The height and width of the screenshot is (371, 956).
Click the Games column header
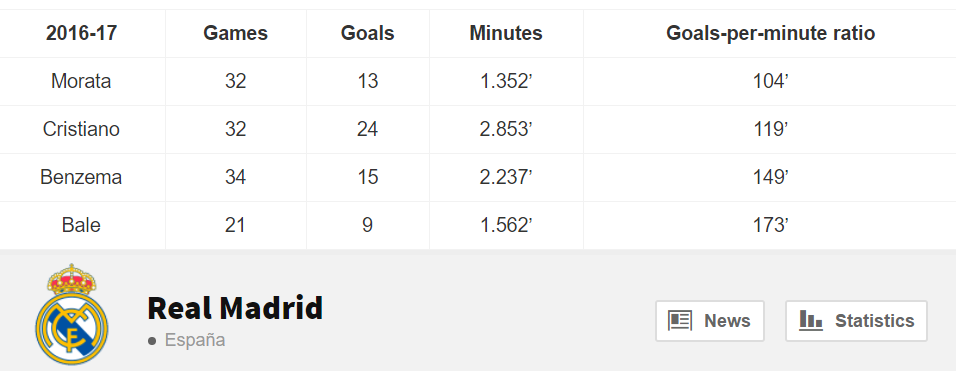click(235, 33)
